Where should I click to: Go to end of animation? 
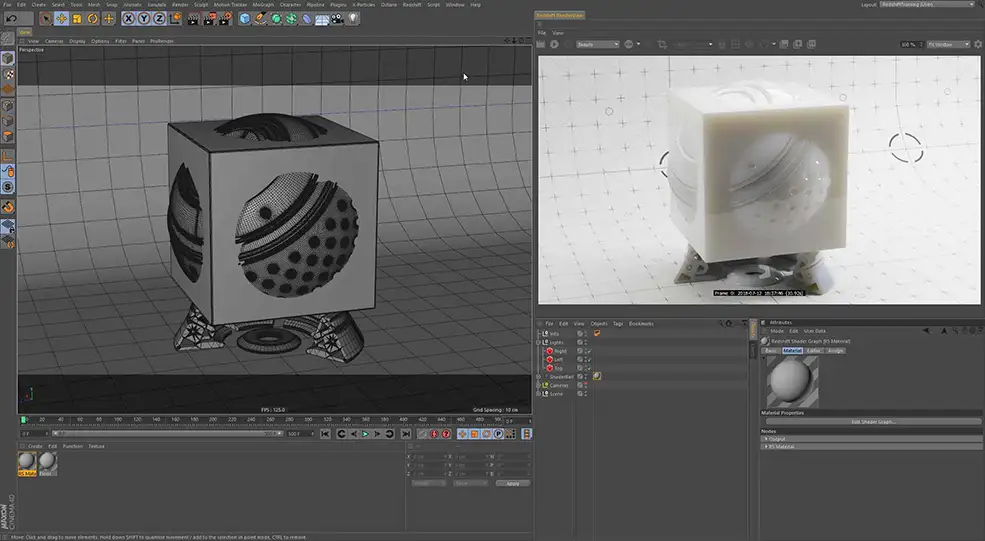click(x=406, y=434)
